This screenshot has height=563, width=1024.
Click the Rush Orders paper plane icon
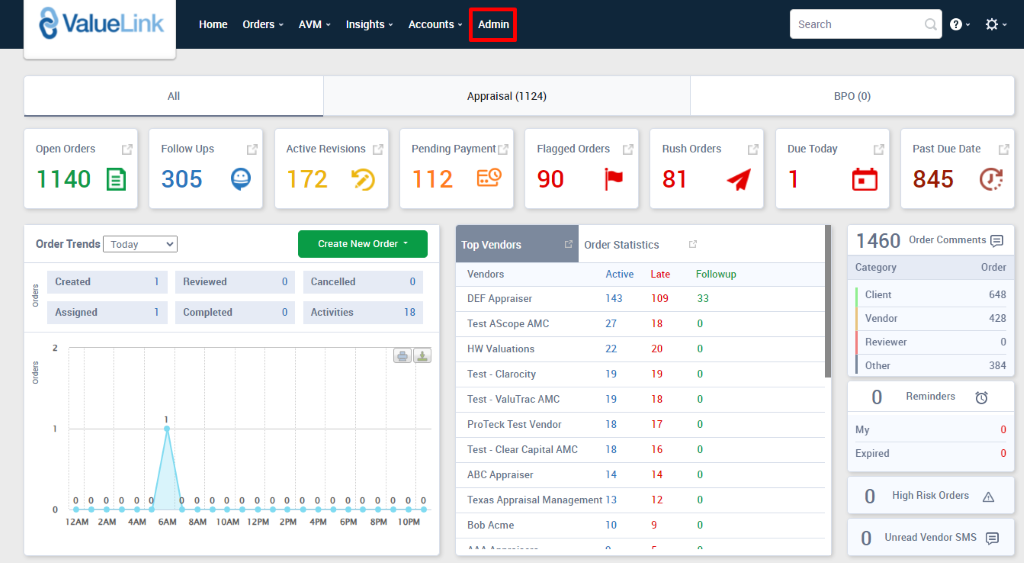(739, 179)
